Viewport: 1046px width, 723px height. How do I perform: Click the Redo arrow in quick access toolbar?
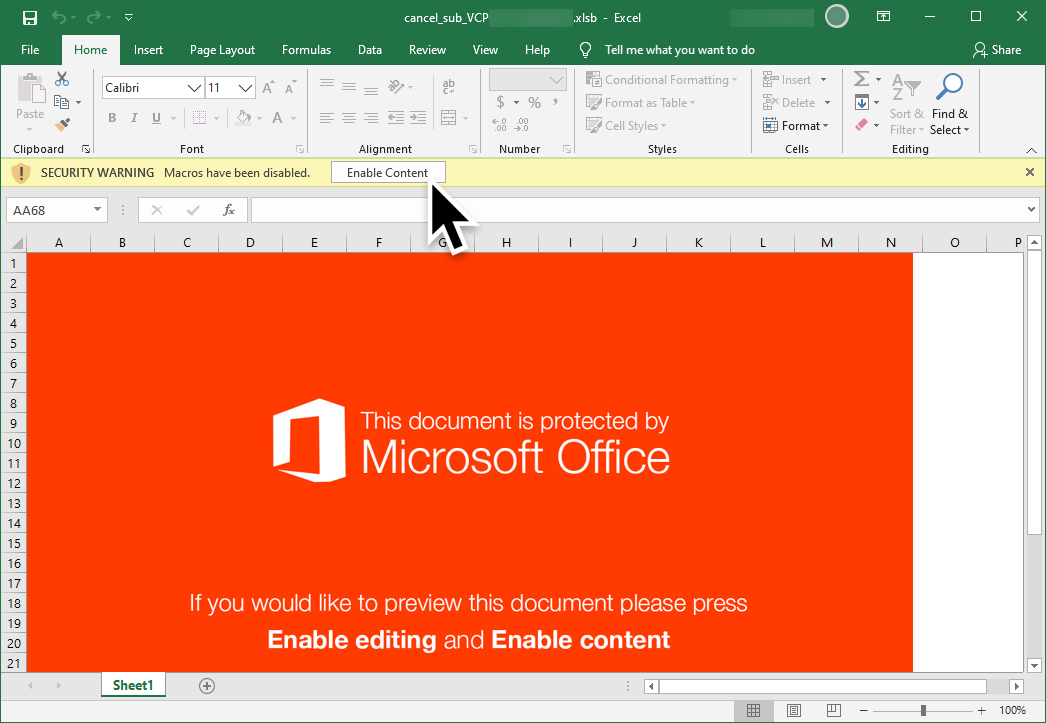[x=94, y=17]
